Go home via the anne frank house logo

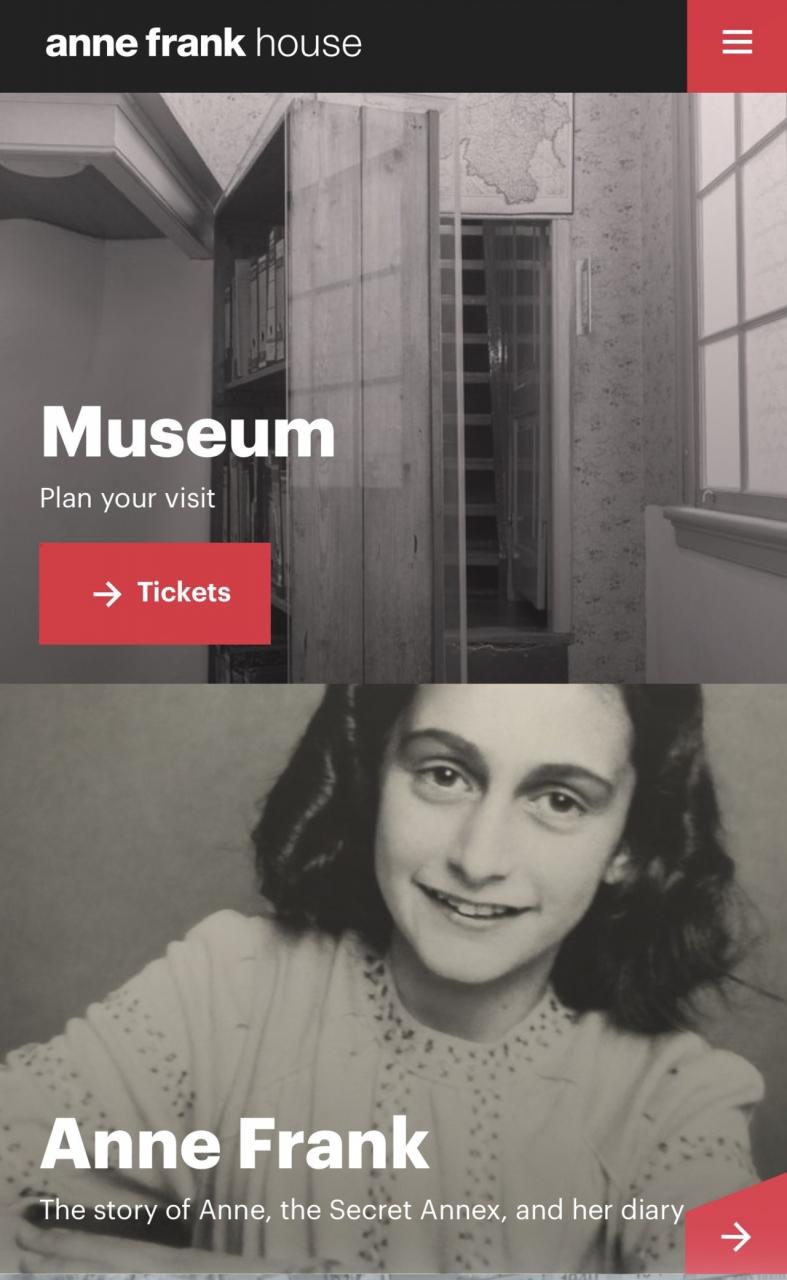click(203, 43)
